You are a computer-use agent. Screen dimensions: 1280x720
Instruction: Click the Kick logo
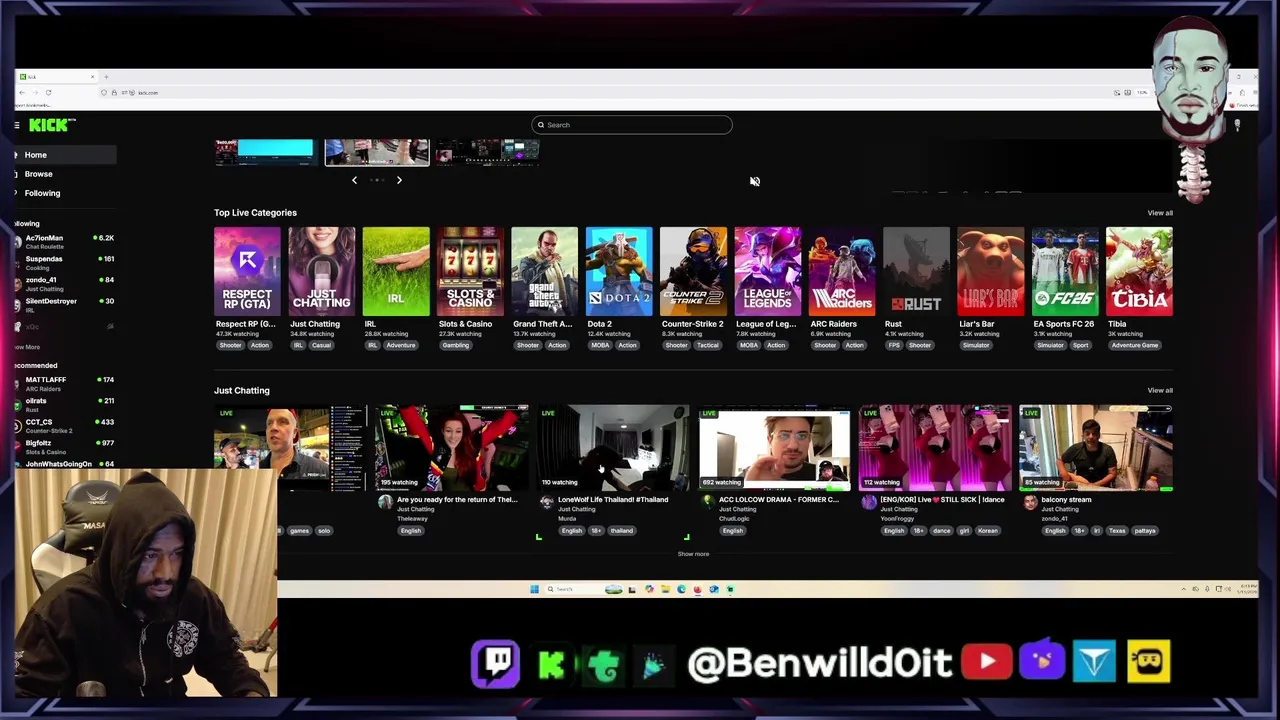tap(50, 125)
